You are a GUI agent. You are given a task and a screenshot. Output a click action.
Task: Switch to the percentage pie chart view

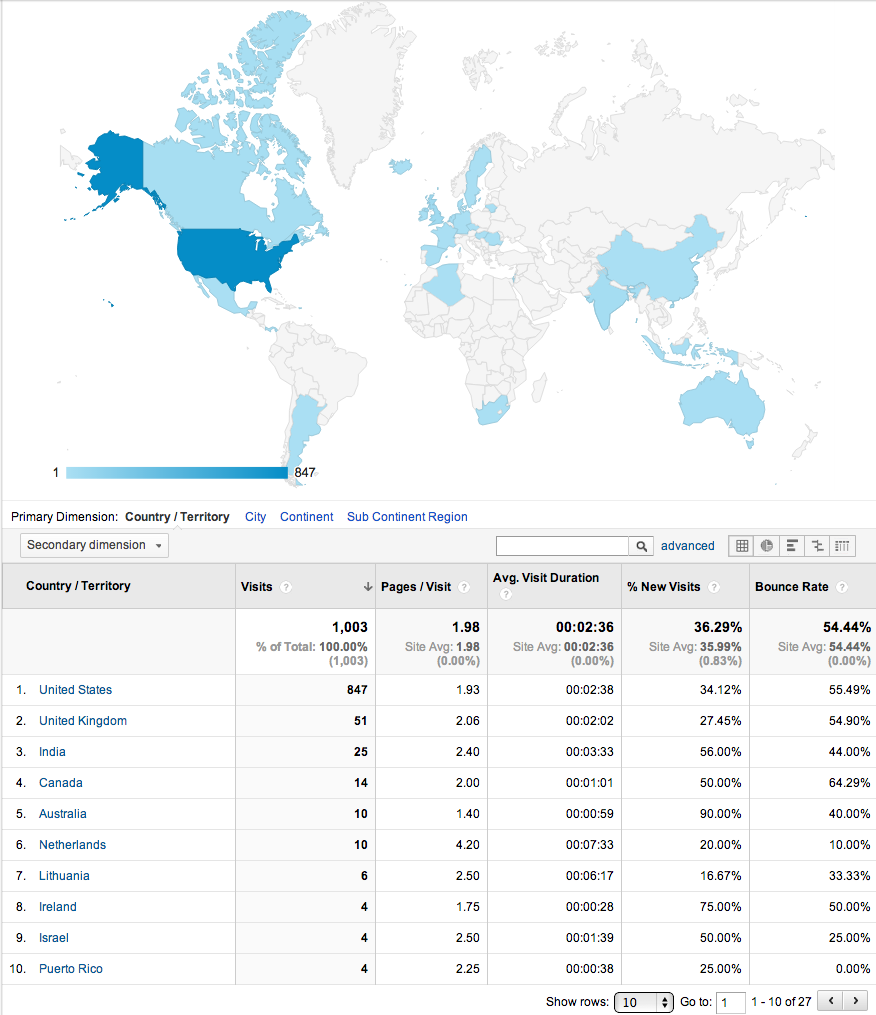point(767,546)
